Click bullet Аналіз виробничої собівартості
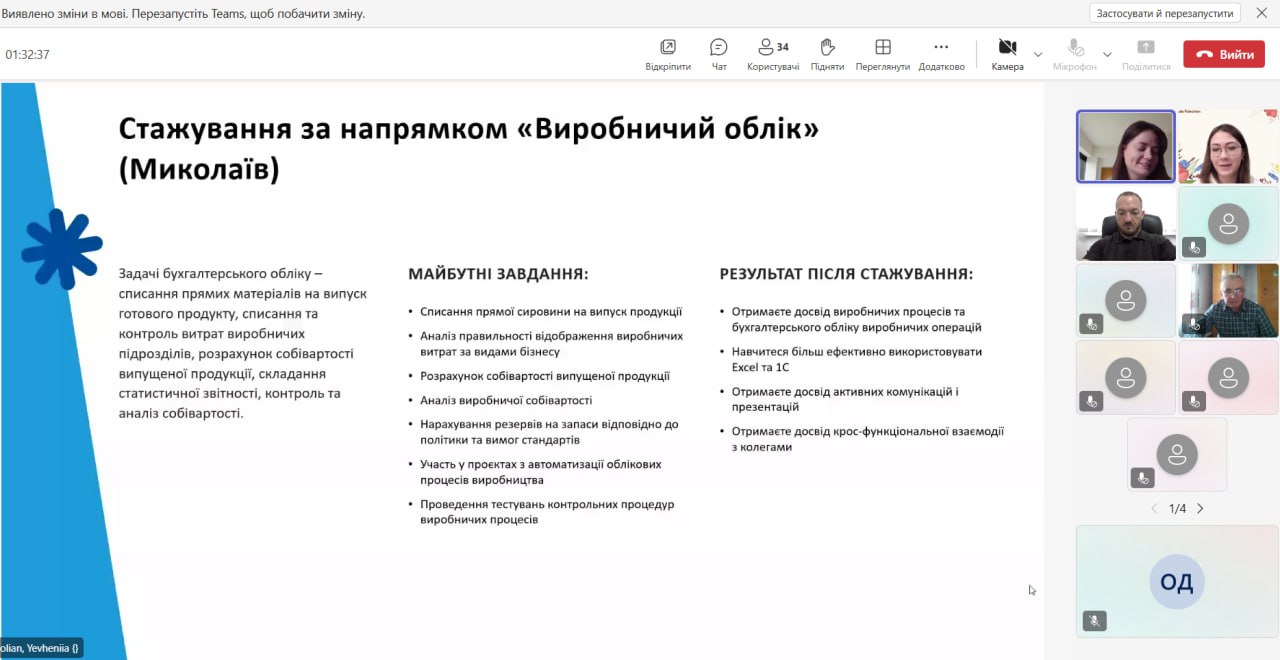Image resolution: width=1280 pixels, height=660 pixels. (x=506, y=400)
